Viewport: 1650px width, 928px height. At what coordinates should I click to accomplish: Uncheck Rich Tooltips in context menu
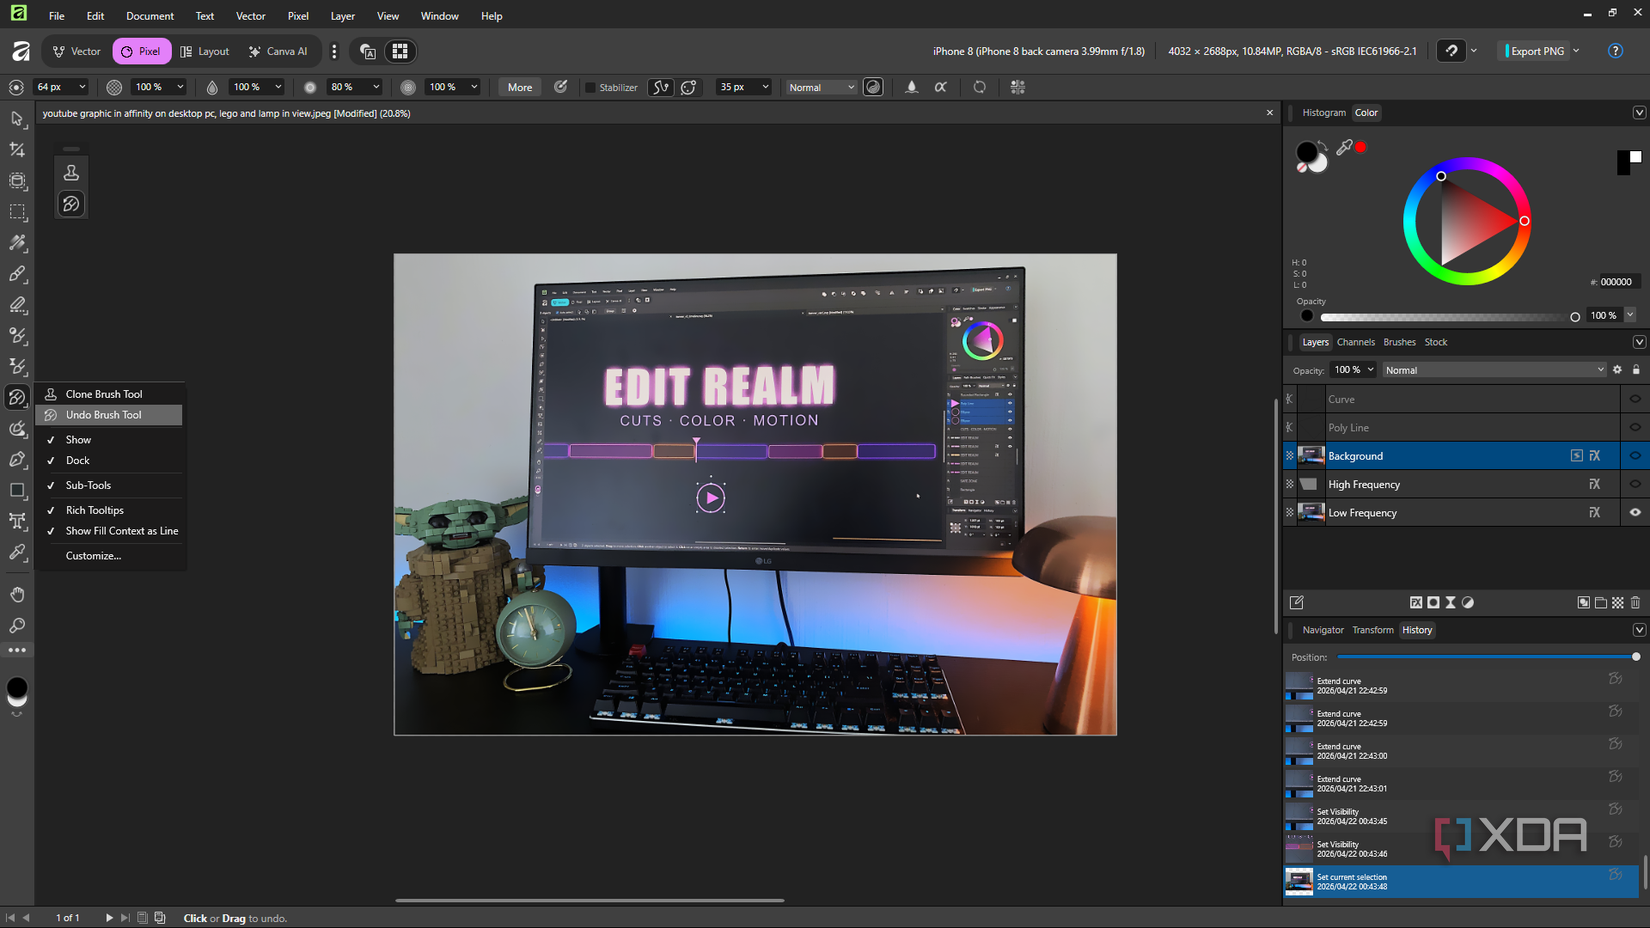click(94, 510)
